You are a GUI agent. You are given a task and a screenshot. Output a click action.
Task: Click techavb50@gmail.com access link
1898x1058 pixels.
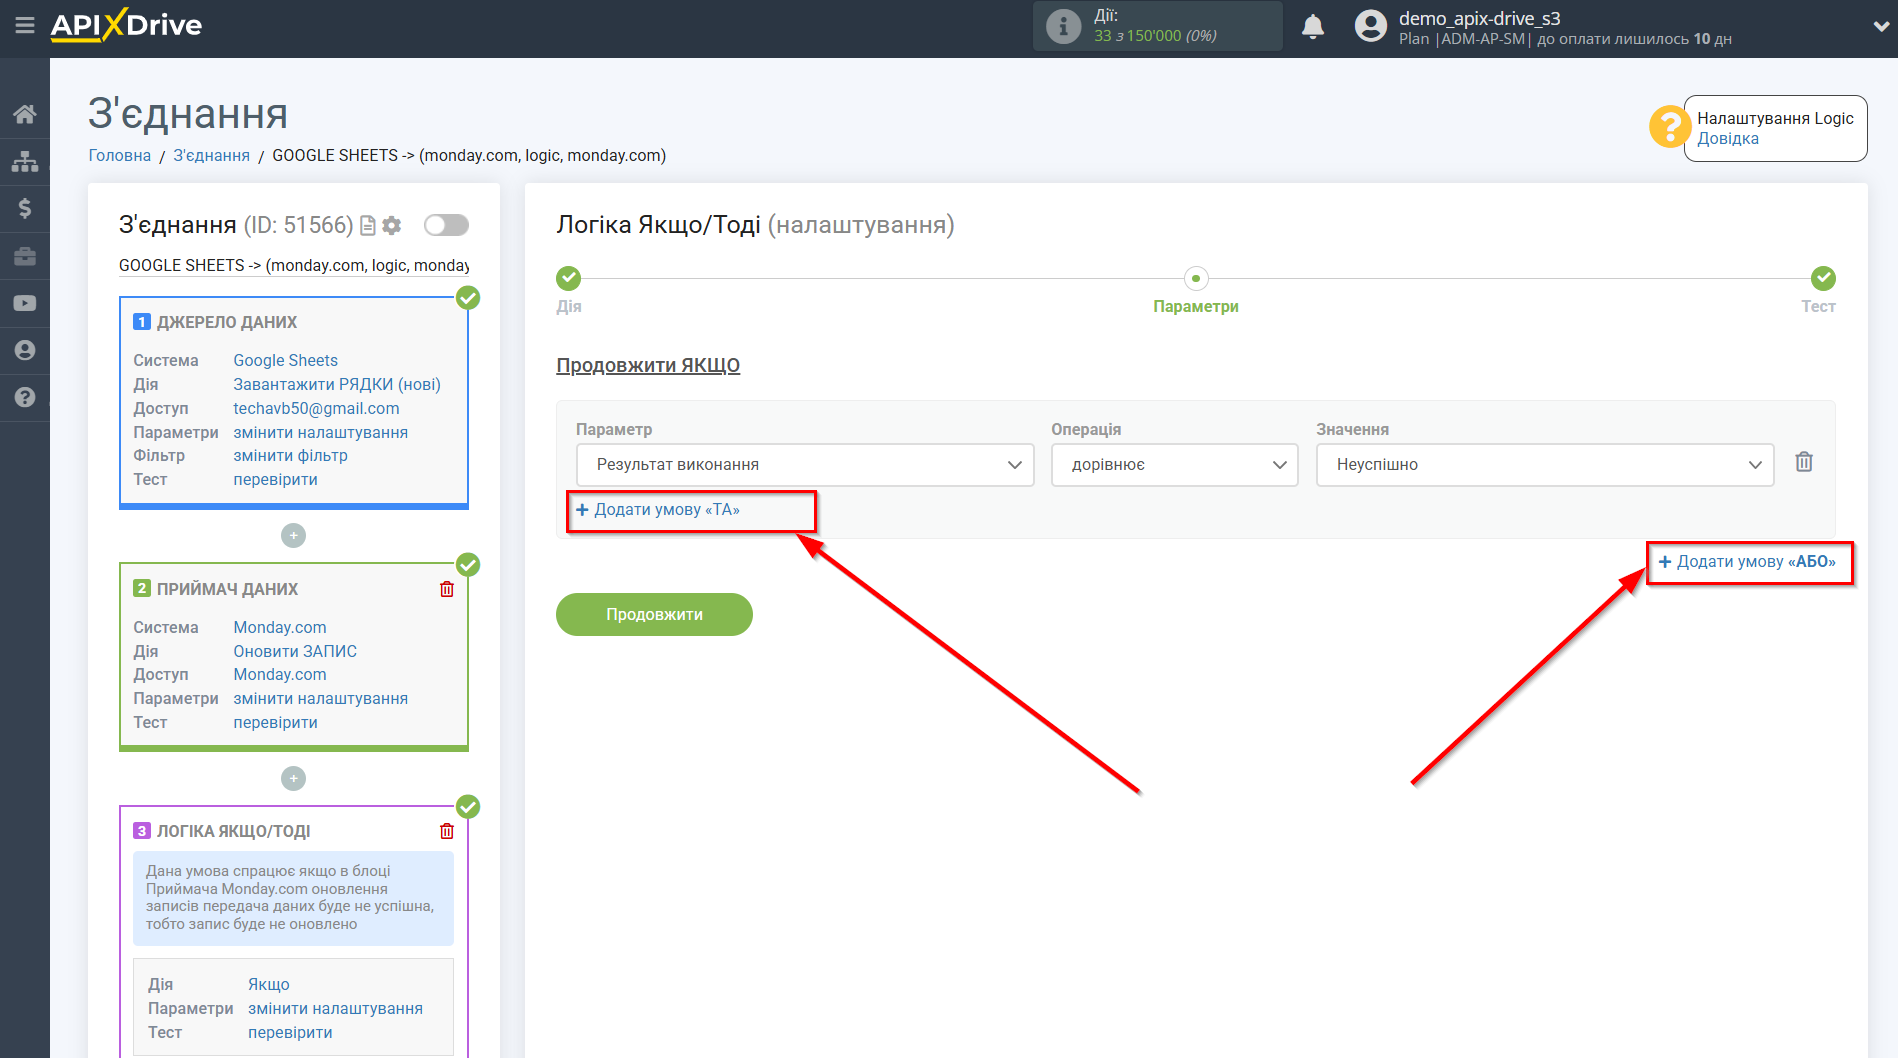[316, 408]
